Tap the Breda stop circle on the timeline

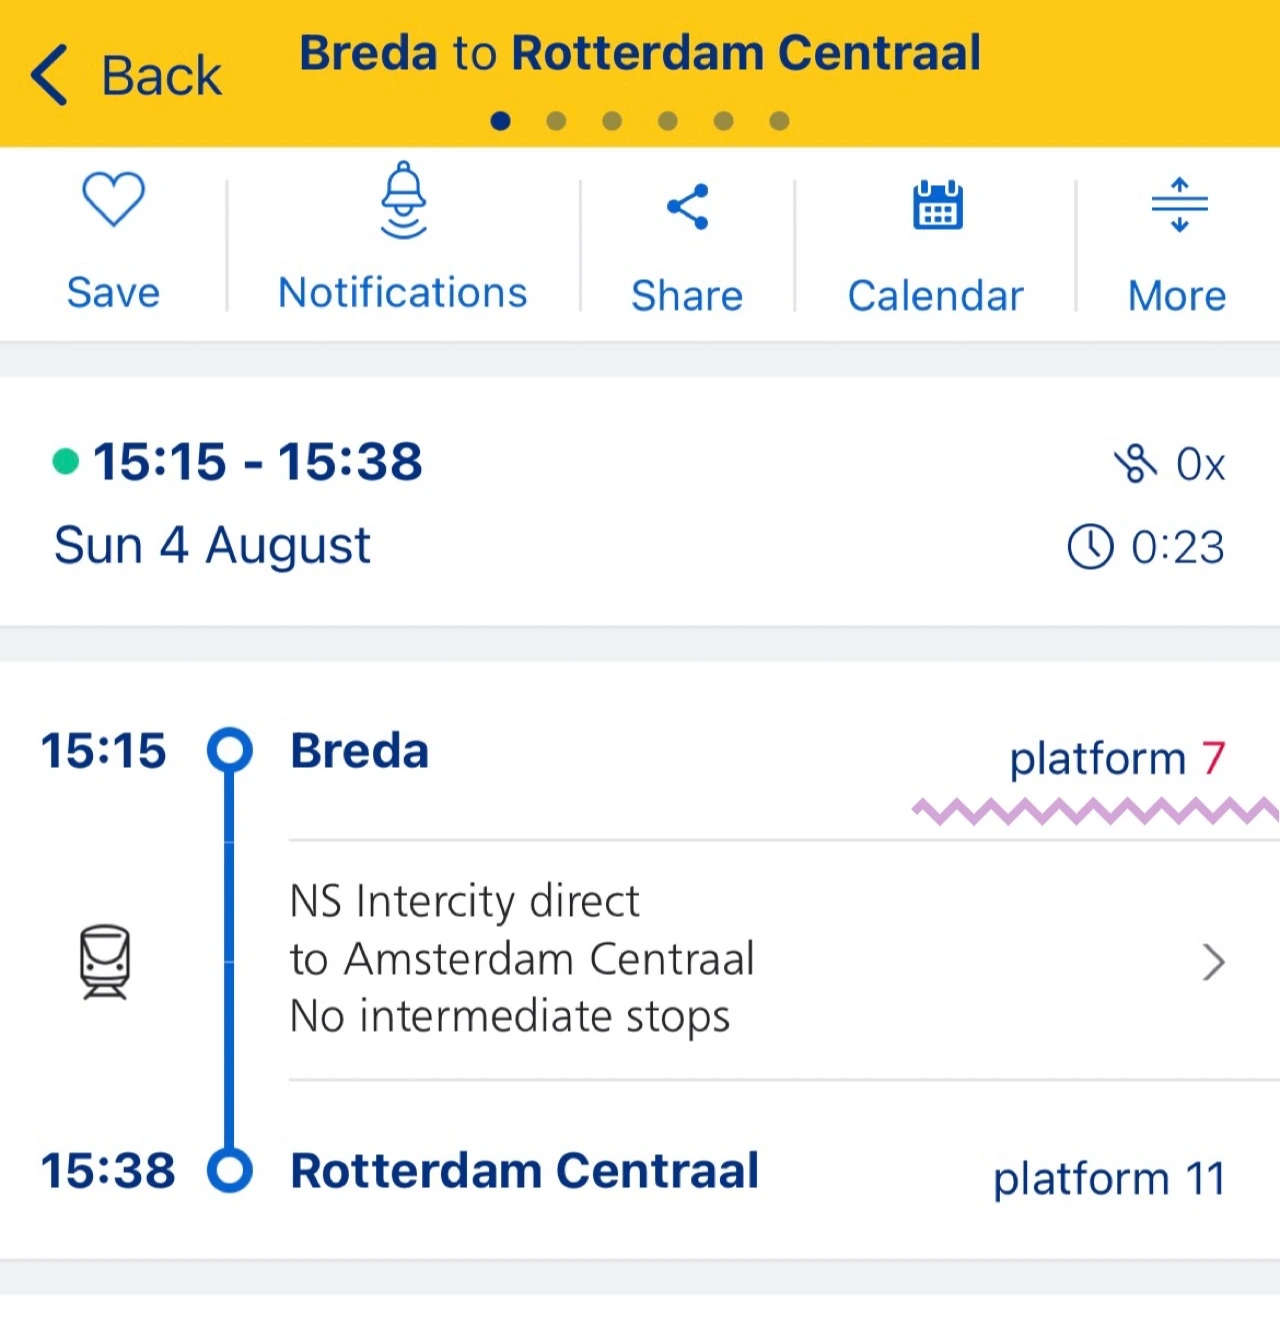tap(230, 750)
